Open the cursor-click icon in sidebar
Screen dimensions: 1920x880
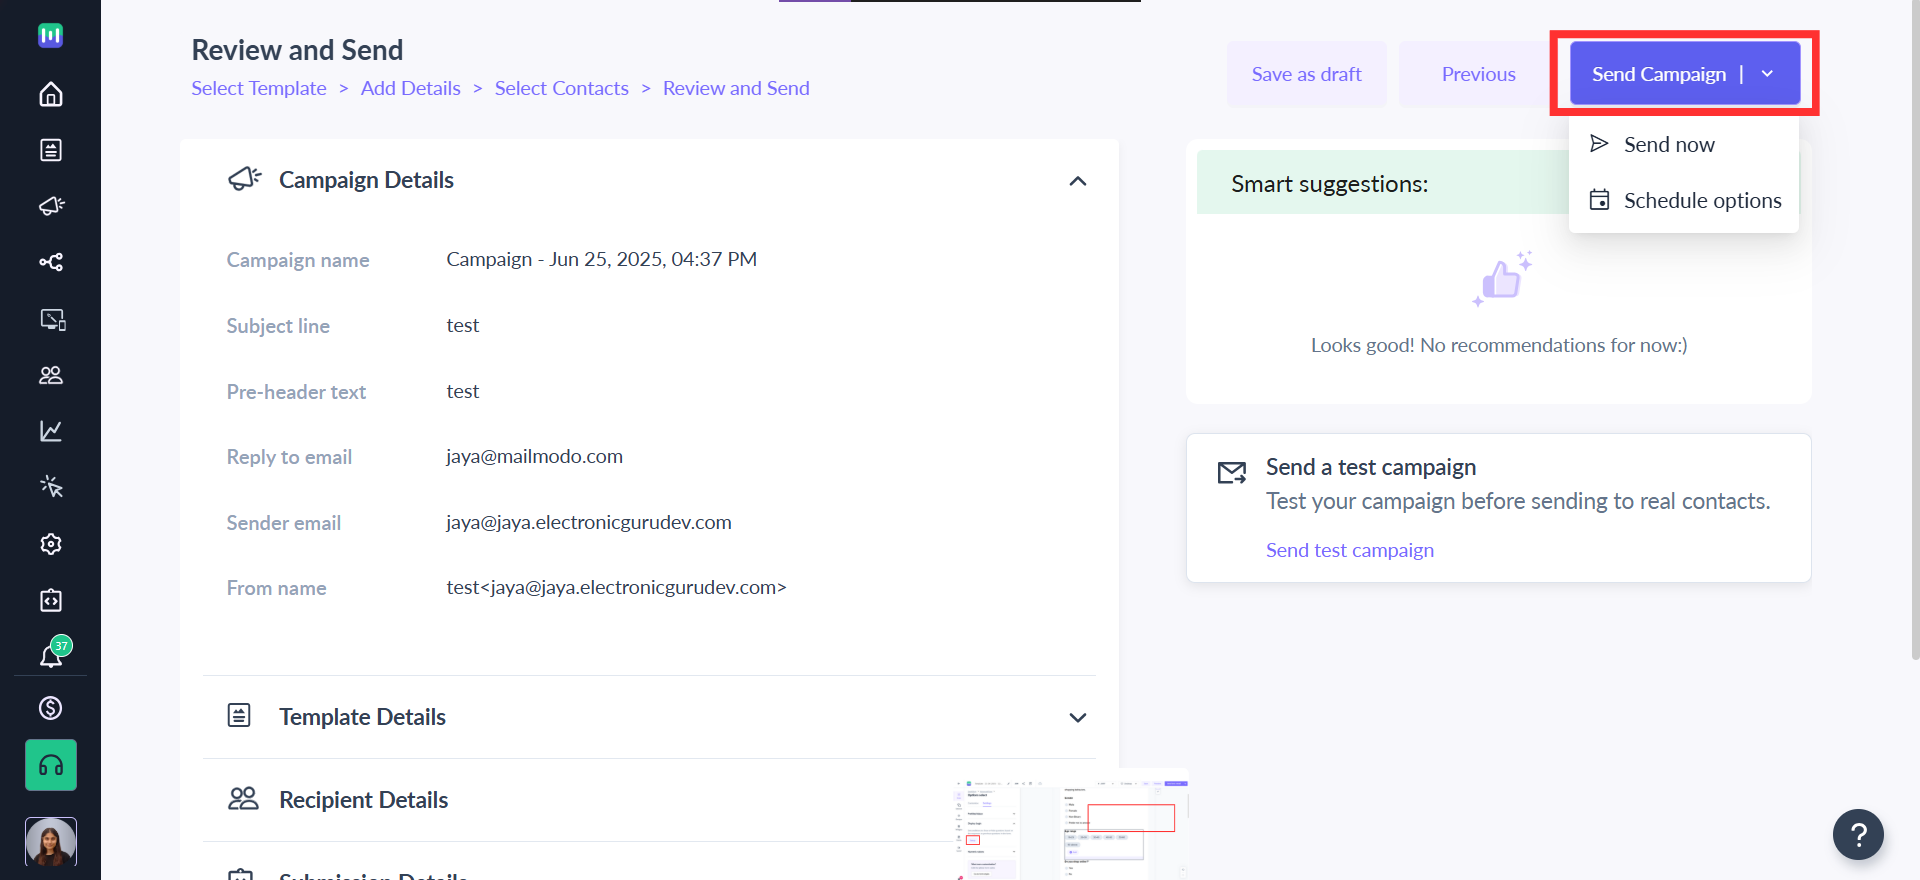[x=50, y=487]
